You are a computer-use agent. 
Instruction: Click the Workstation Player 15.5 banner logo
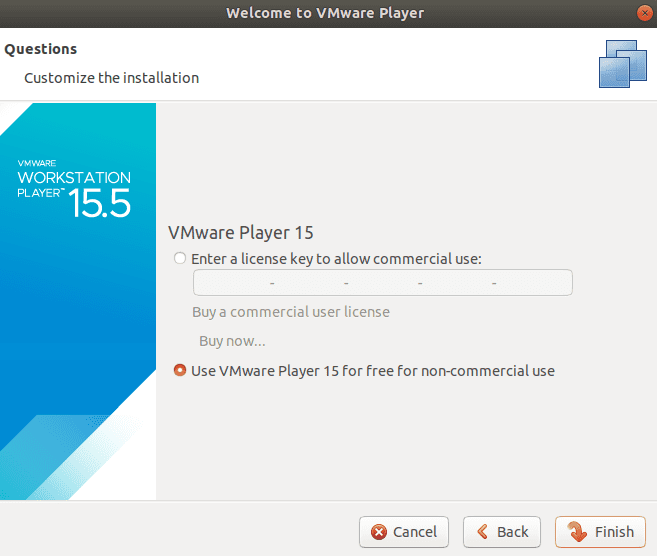(x=75, y=189)
